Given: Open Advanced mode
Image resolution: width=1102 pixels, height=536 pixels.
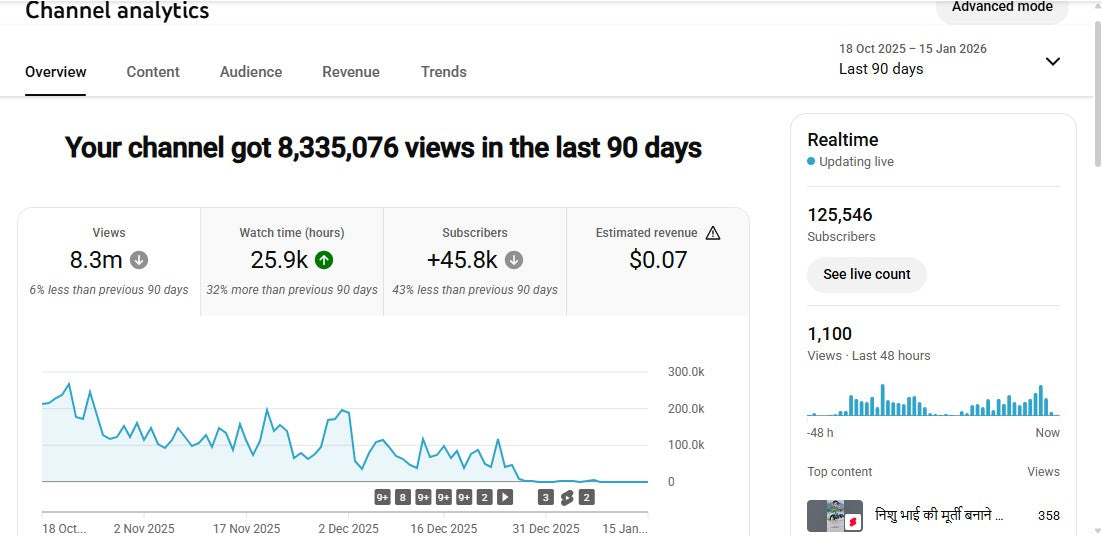Looking at the screenshot, I should point(1002,8).
